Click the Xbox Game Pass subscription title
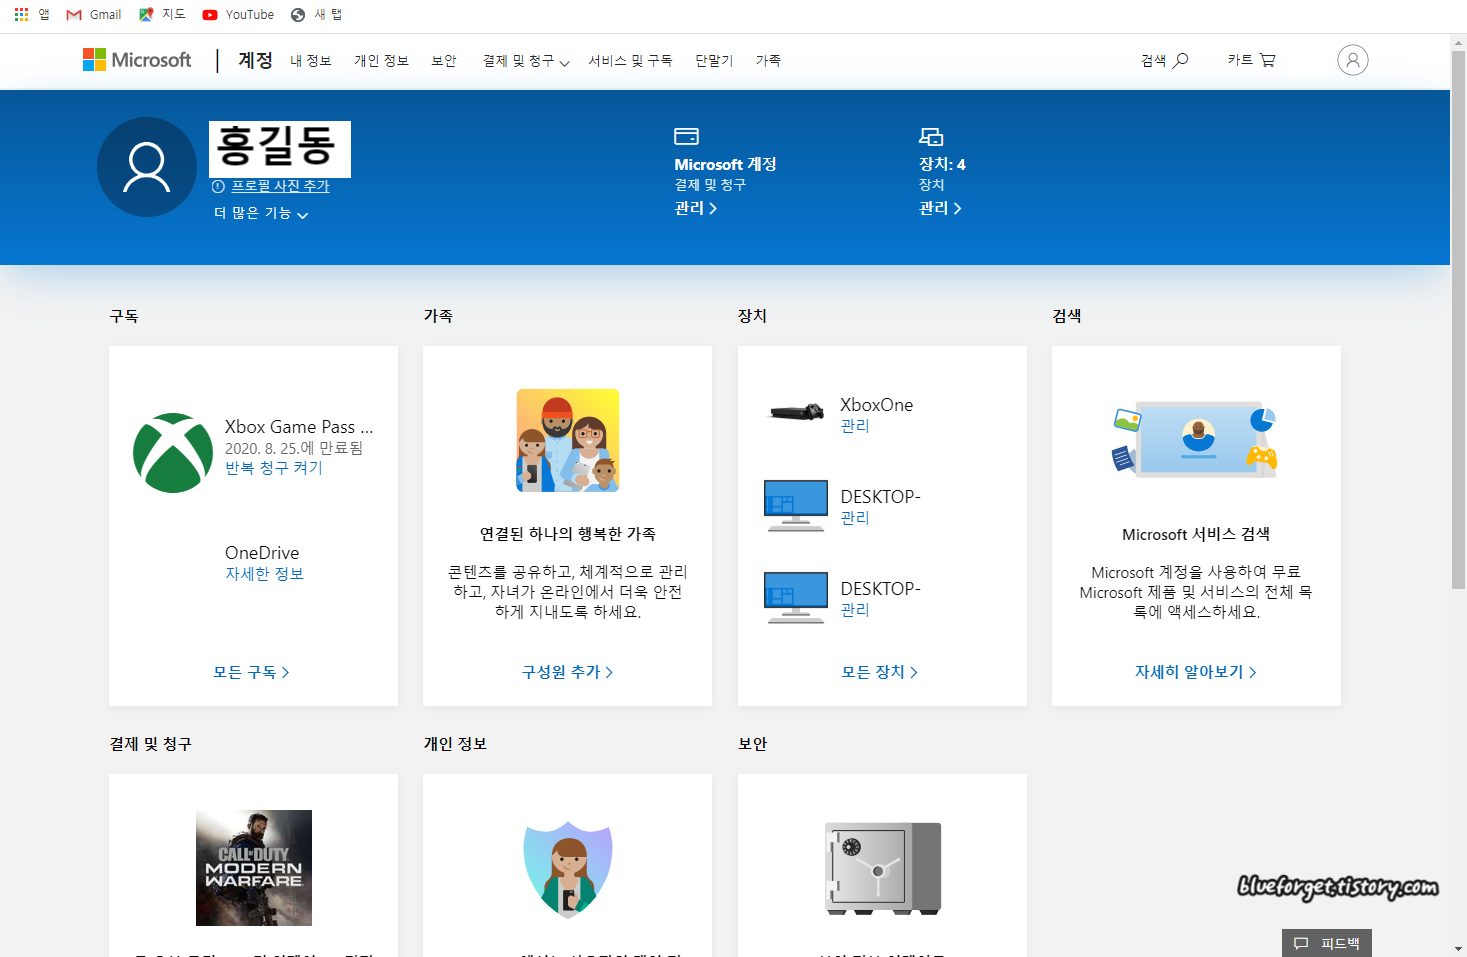 point(299,427)
